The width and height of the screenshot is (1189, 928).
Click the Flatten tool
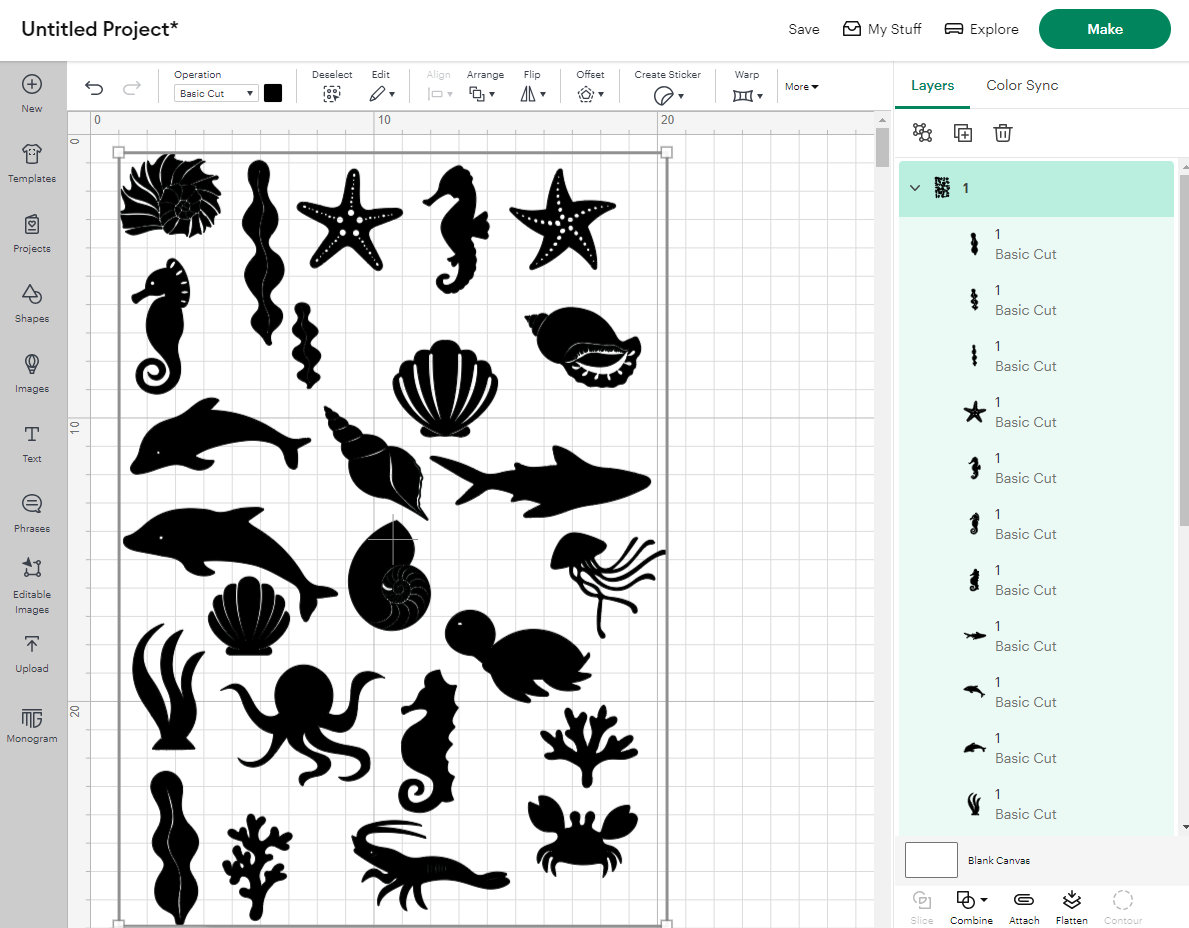pos(1071,907)
